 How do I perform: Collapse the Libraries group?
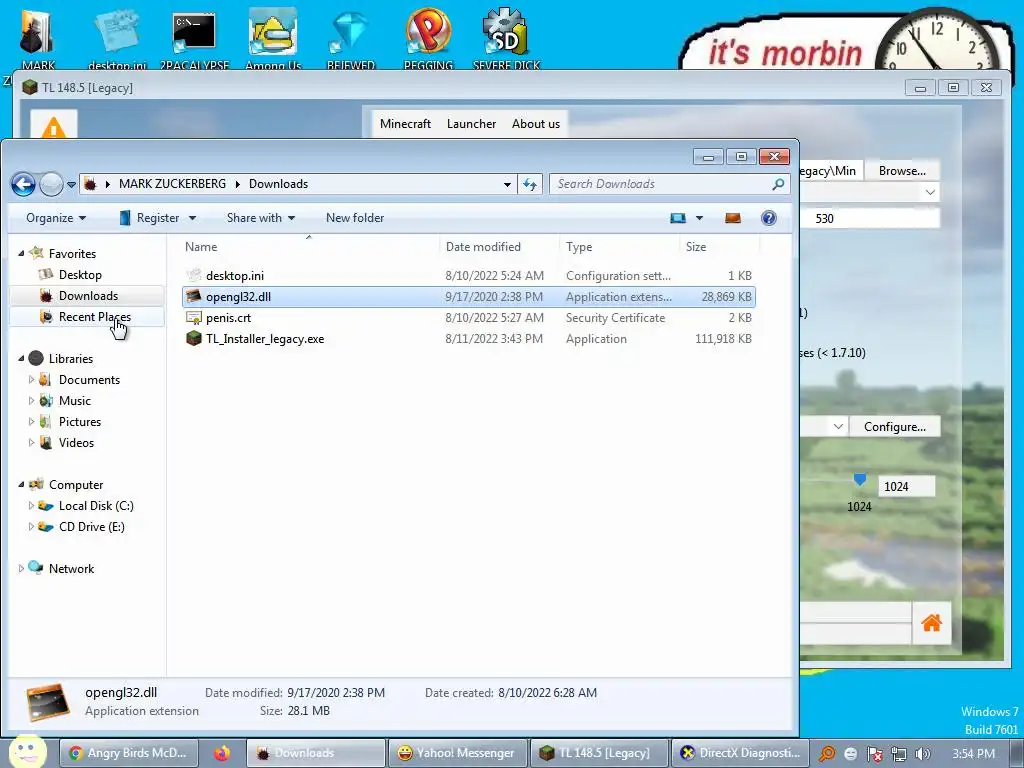(x=21, y=359)
